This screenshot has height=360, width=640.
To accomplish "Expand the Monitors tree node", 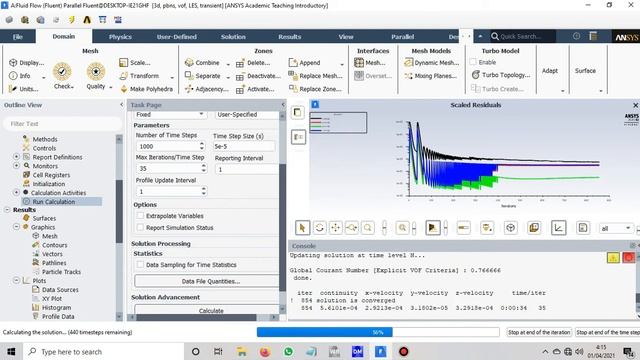I will (16, 166).
